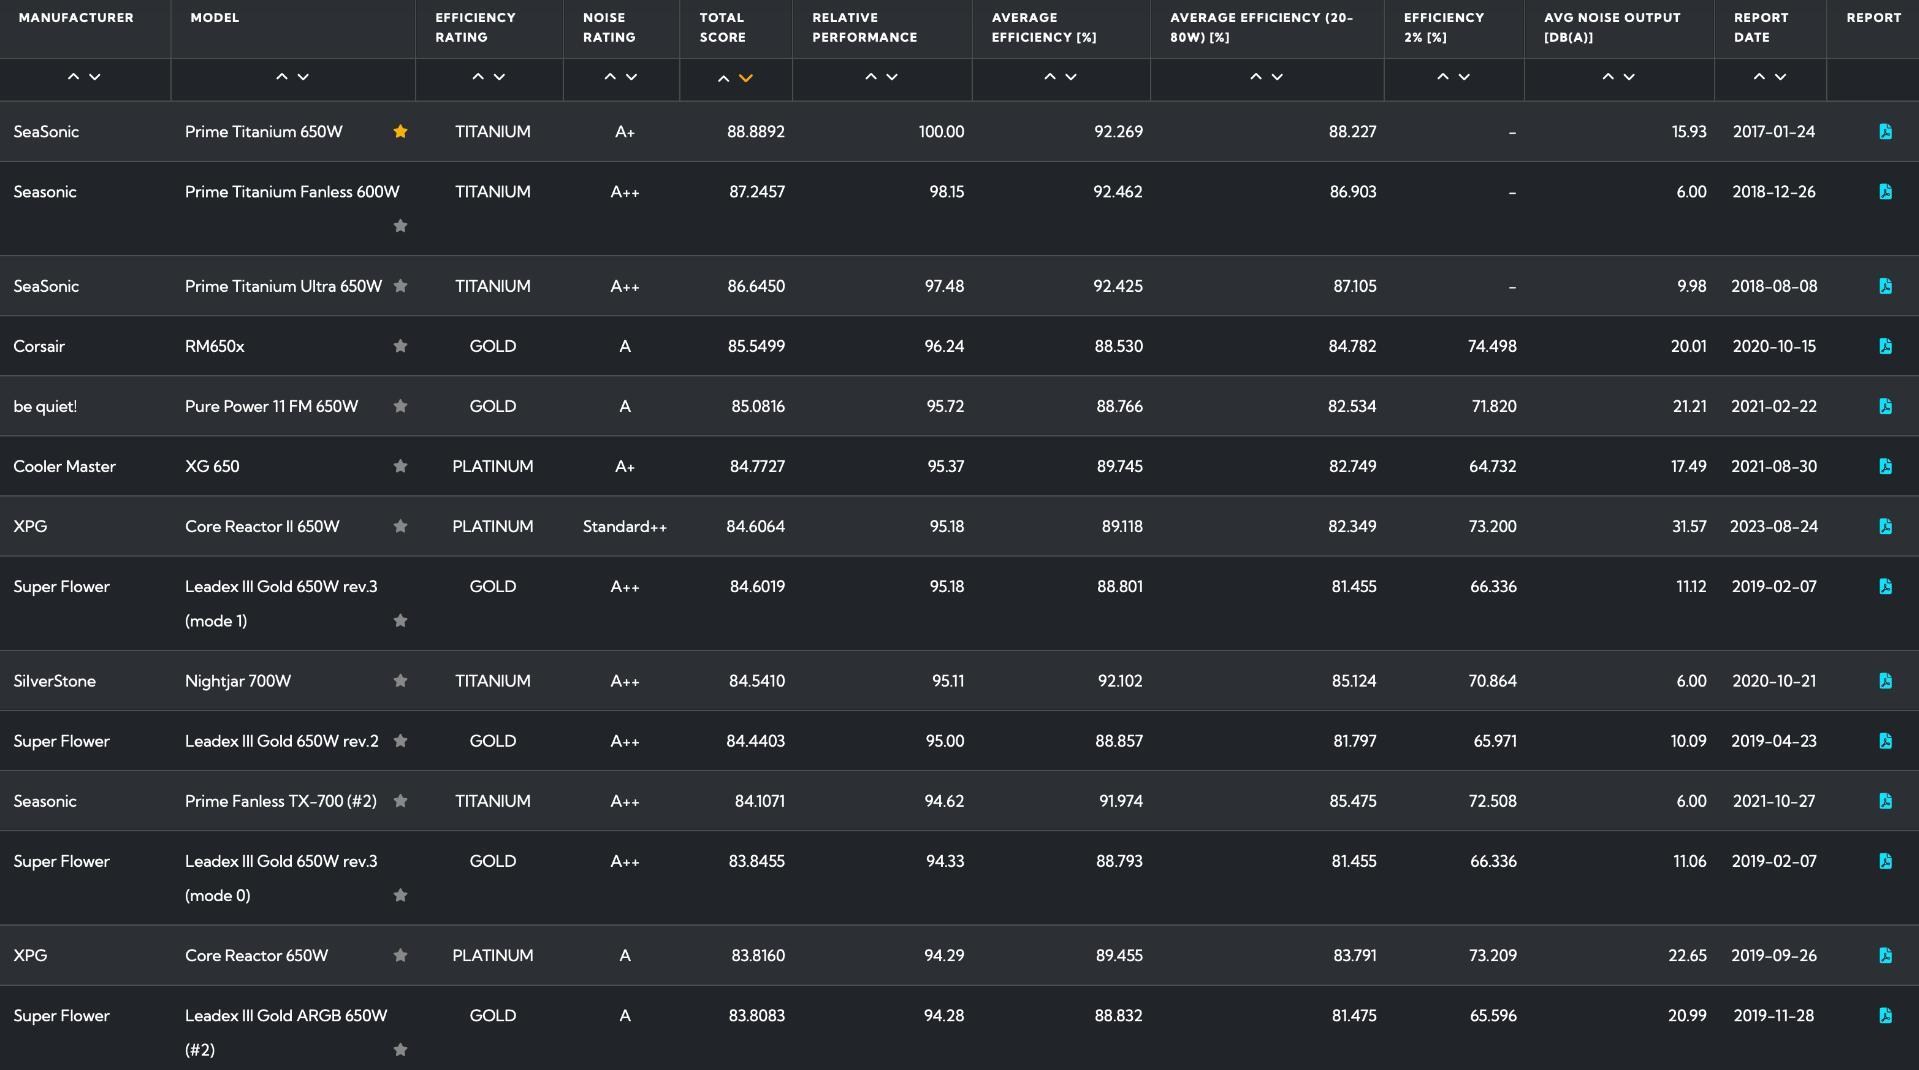The height and width of the screenshot is (1070, 1919).
Task: Sort Efficiency Rating descending
Action: click(x=499, y=77)
